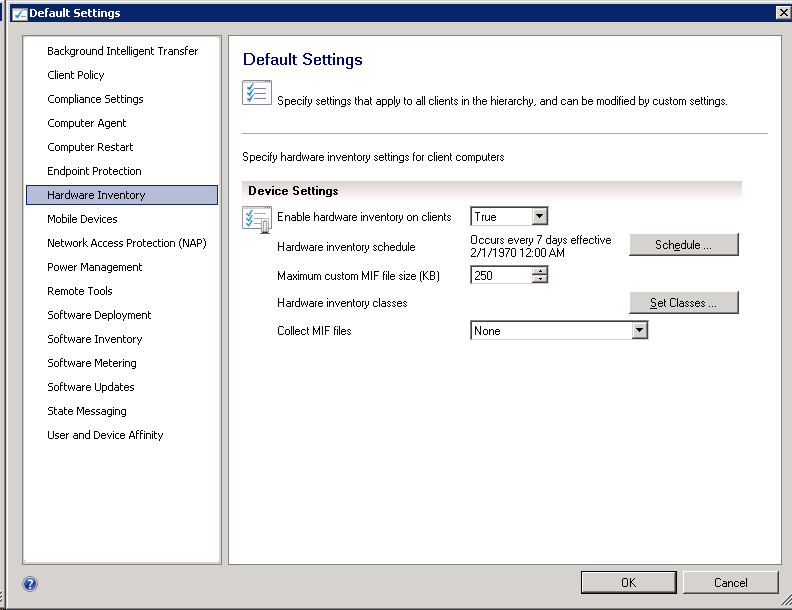Select Network Access Protection (NAP)

pyautogui.click(x=122, y=243)
